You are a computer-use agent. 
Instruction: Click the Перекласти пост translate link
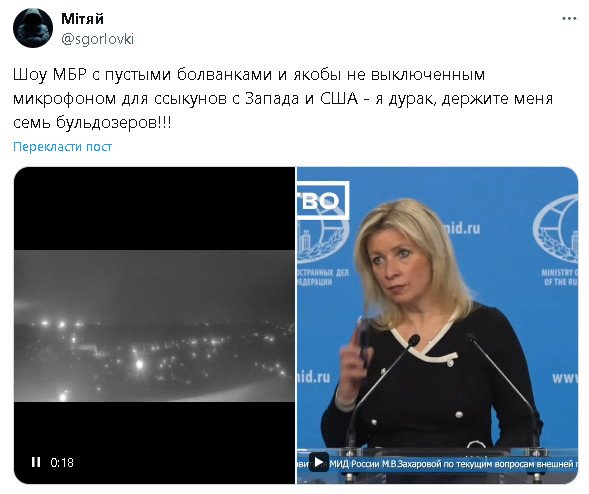[x=62, y=147]
